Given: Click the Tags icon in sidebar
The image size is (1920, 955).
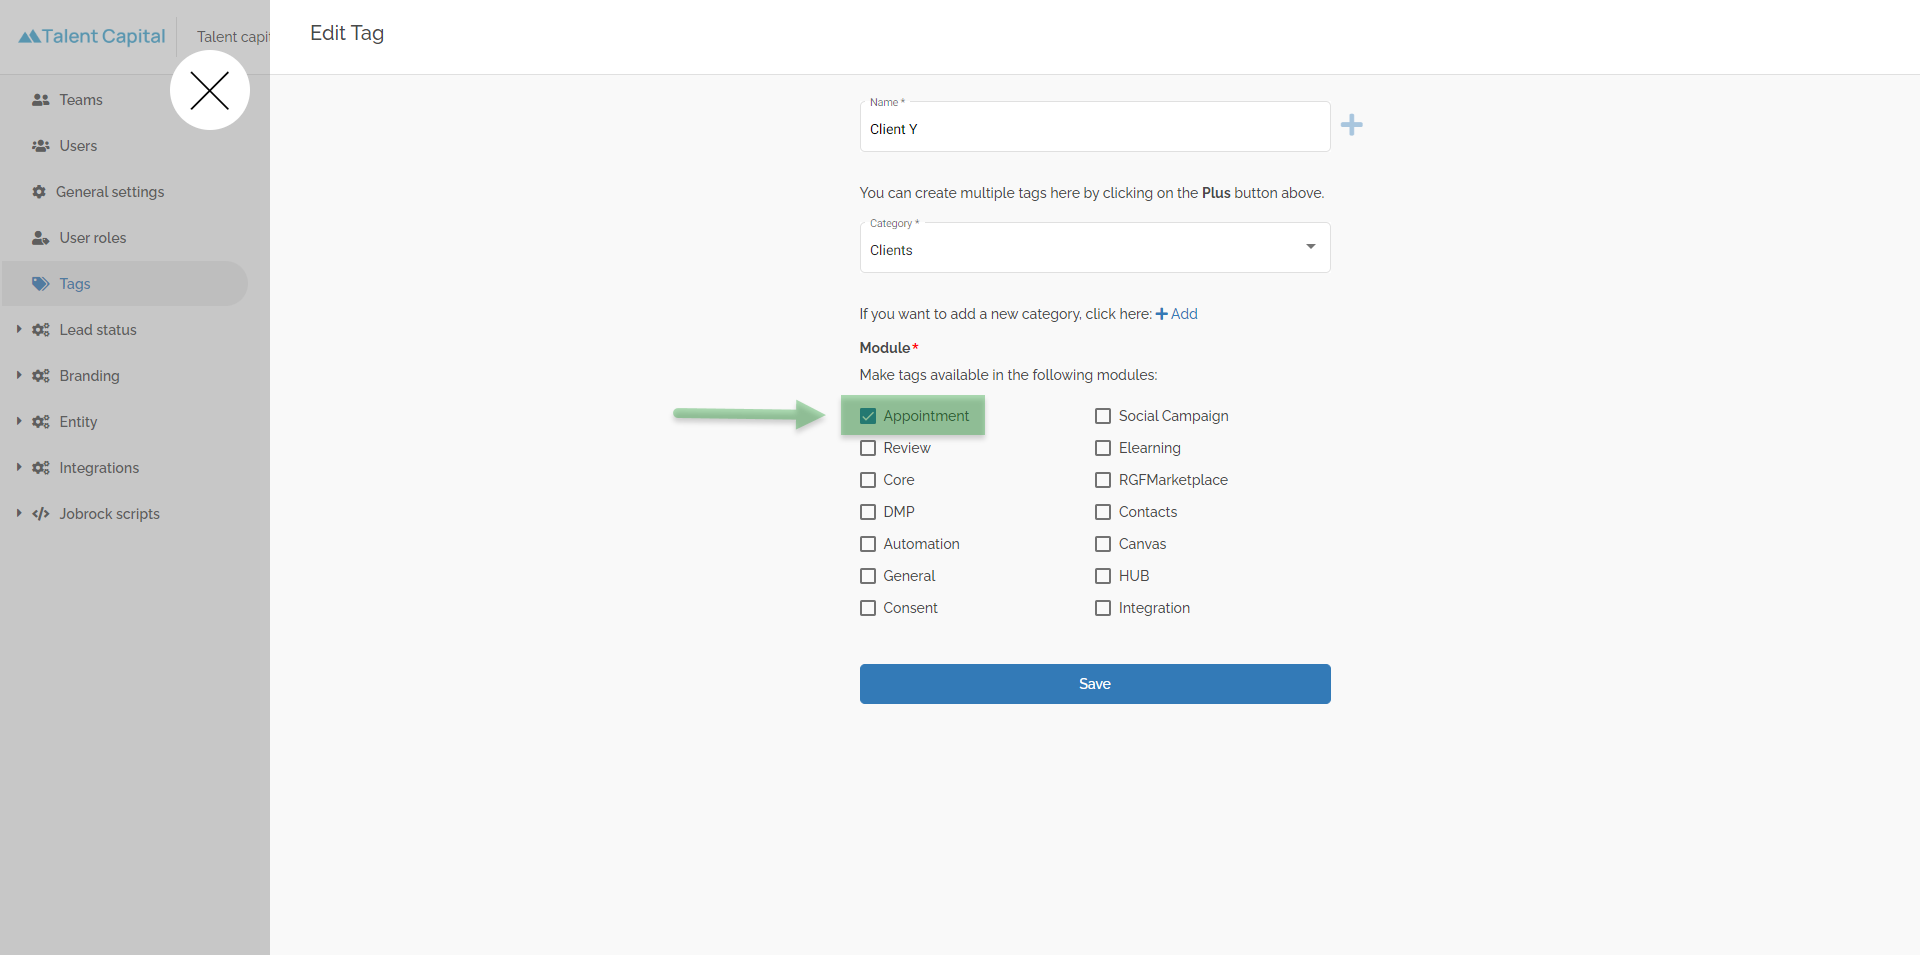Looking at the screenshot, I should [41, 284].
